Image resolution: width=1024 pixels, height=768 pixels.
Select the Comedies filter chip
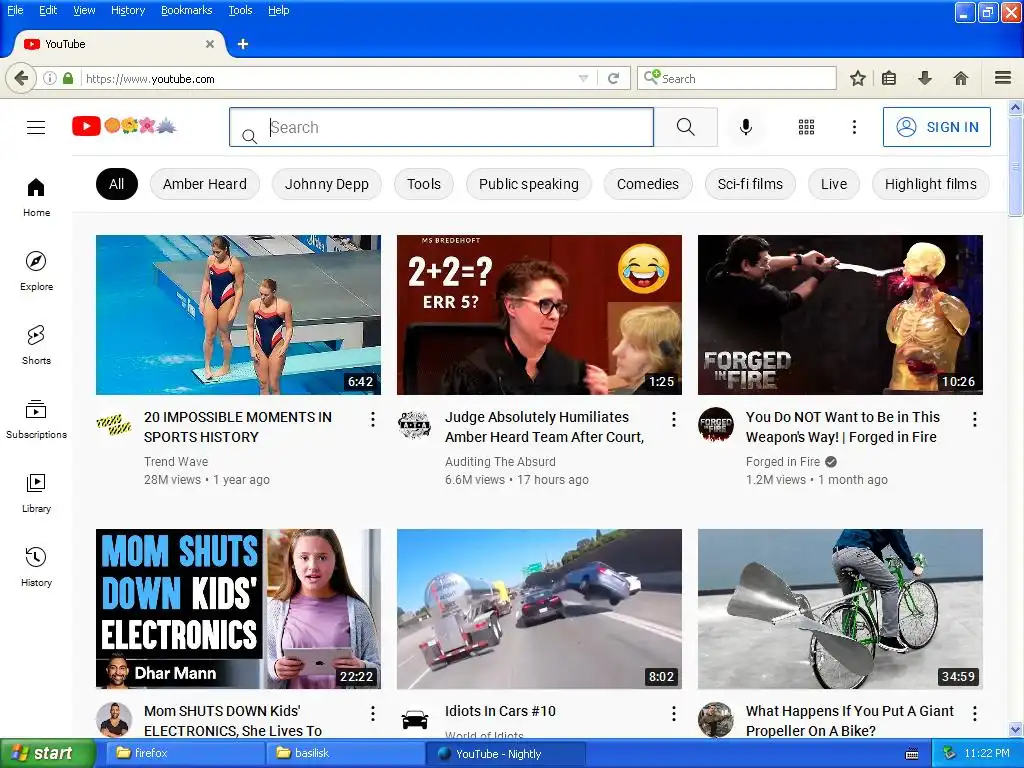(x=648, y=184)
